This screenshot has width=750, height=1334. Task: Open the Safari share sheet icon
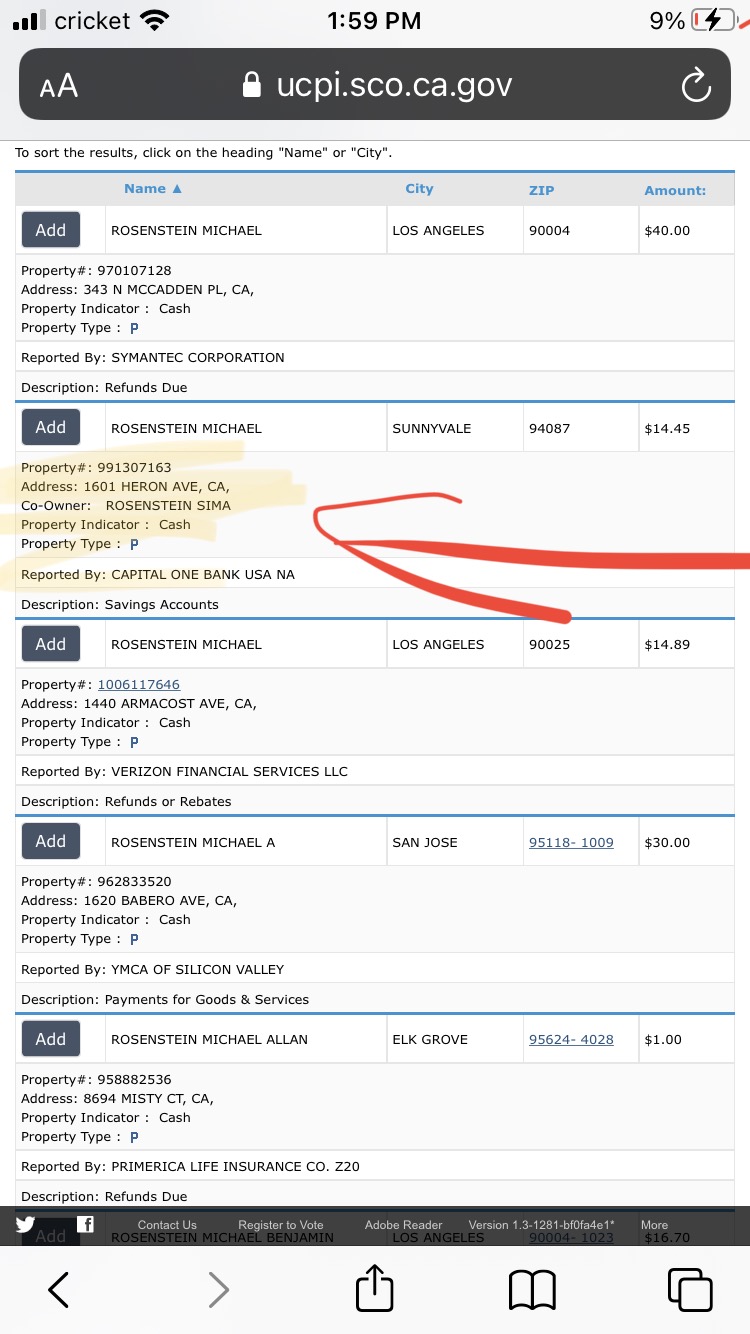pyautogui.click(x=375, y=1287)
